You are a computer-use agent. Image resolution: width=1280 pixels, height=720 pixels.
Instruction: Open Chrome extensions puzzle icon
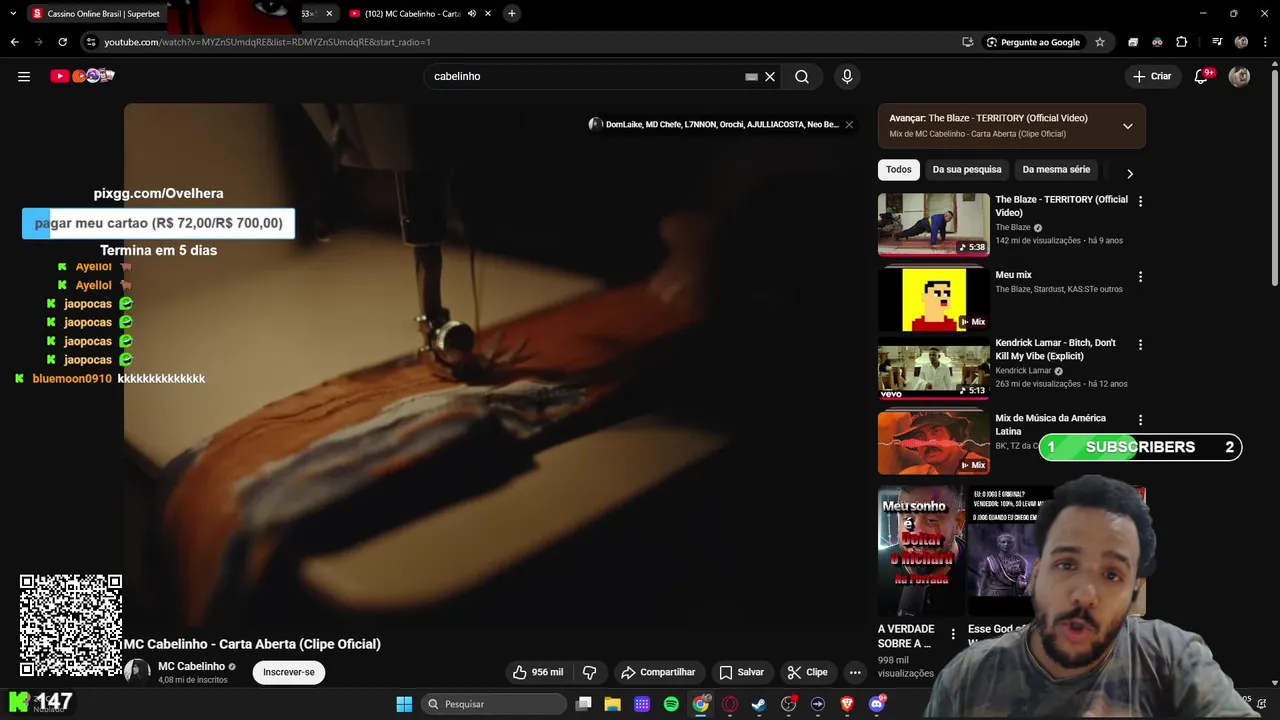1182,42
